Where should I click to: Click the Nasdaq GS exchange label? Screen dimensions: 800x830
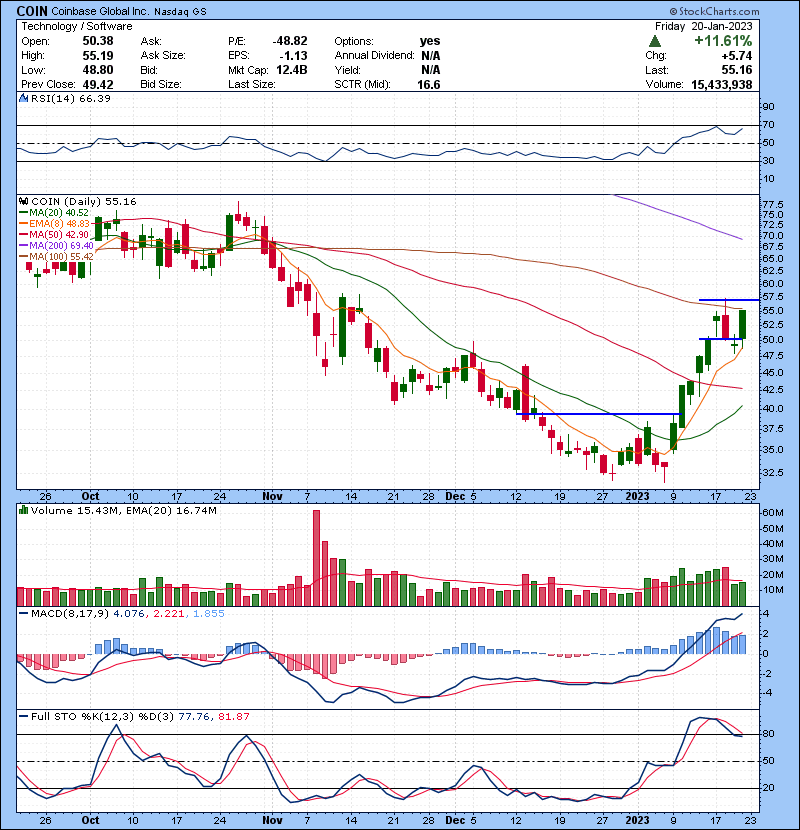180,12
